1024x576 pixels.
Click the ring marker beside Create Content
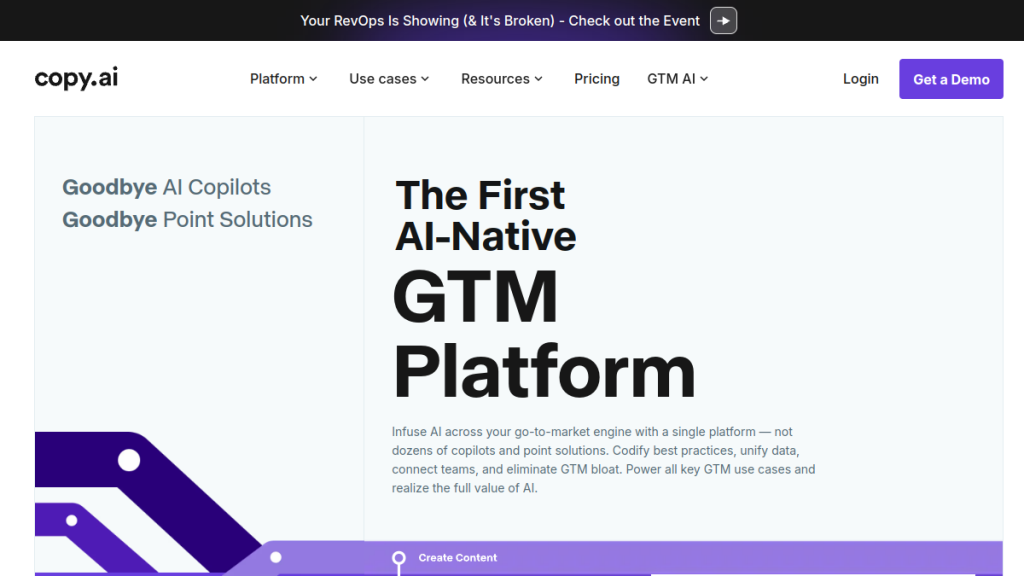(399, 558)
